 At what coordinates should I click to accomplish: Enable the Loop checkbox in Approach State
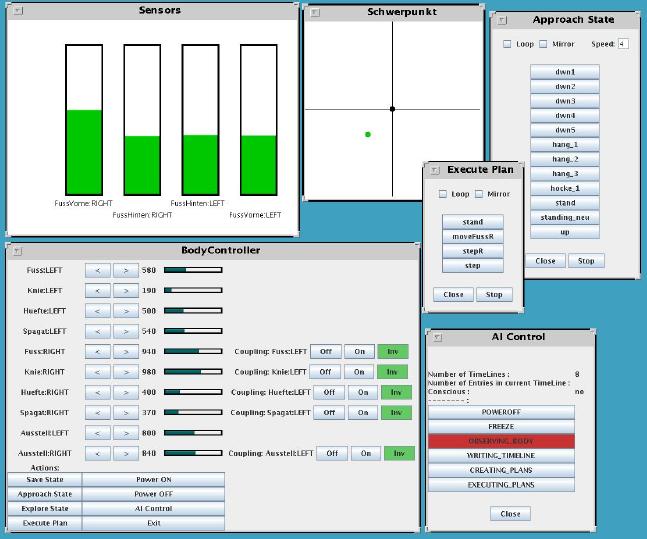point(507,44)
